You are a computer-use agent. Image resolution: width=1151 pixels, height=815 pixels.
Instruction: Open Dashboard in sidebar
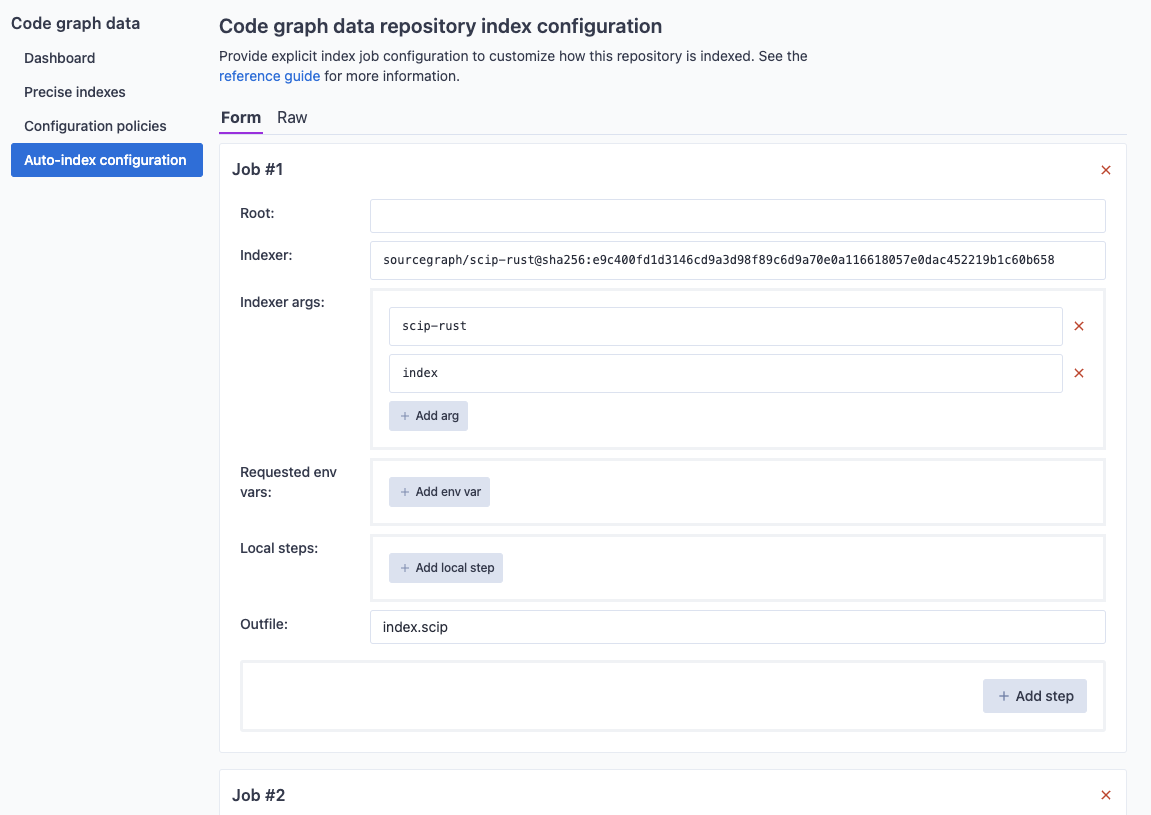coord(60,58)
